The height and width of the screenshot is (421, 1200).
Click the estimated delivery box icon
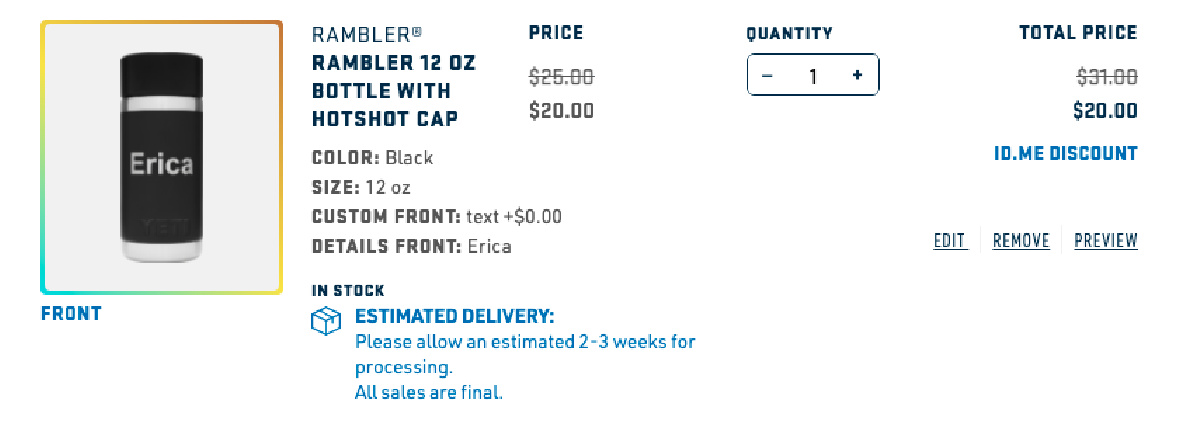[327, 322]
